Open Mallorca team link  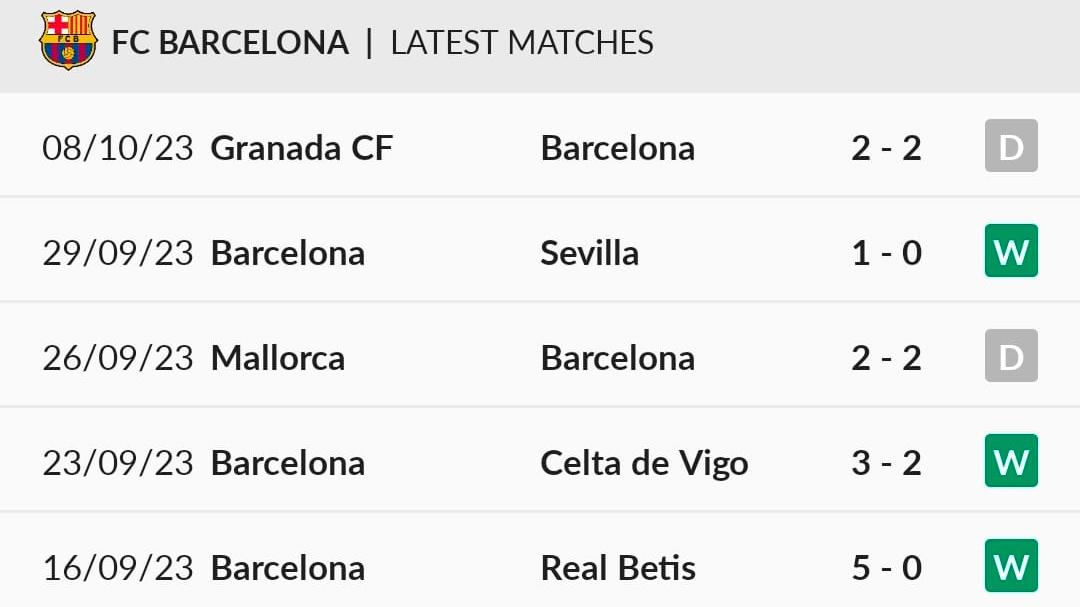pos(278,358)
